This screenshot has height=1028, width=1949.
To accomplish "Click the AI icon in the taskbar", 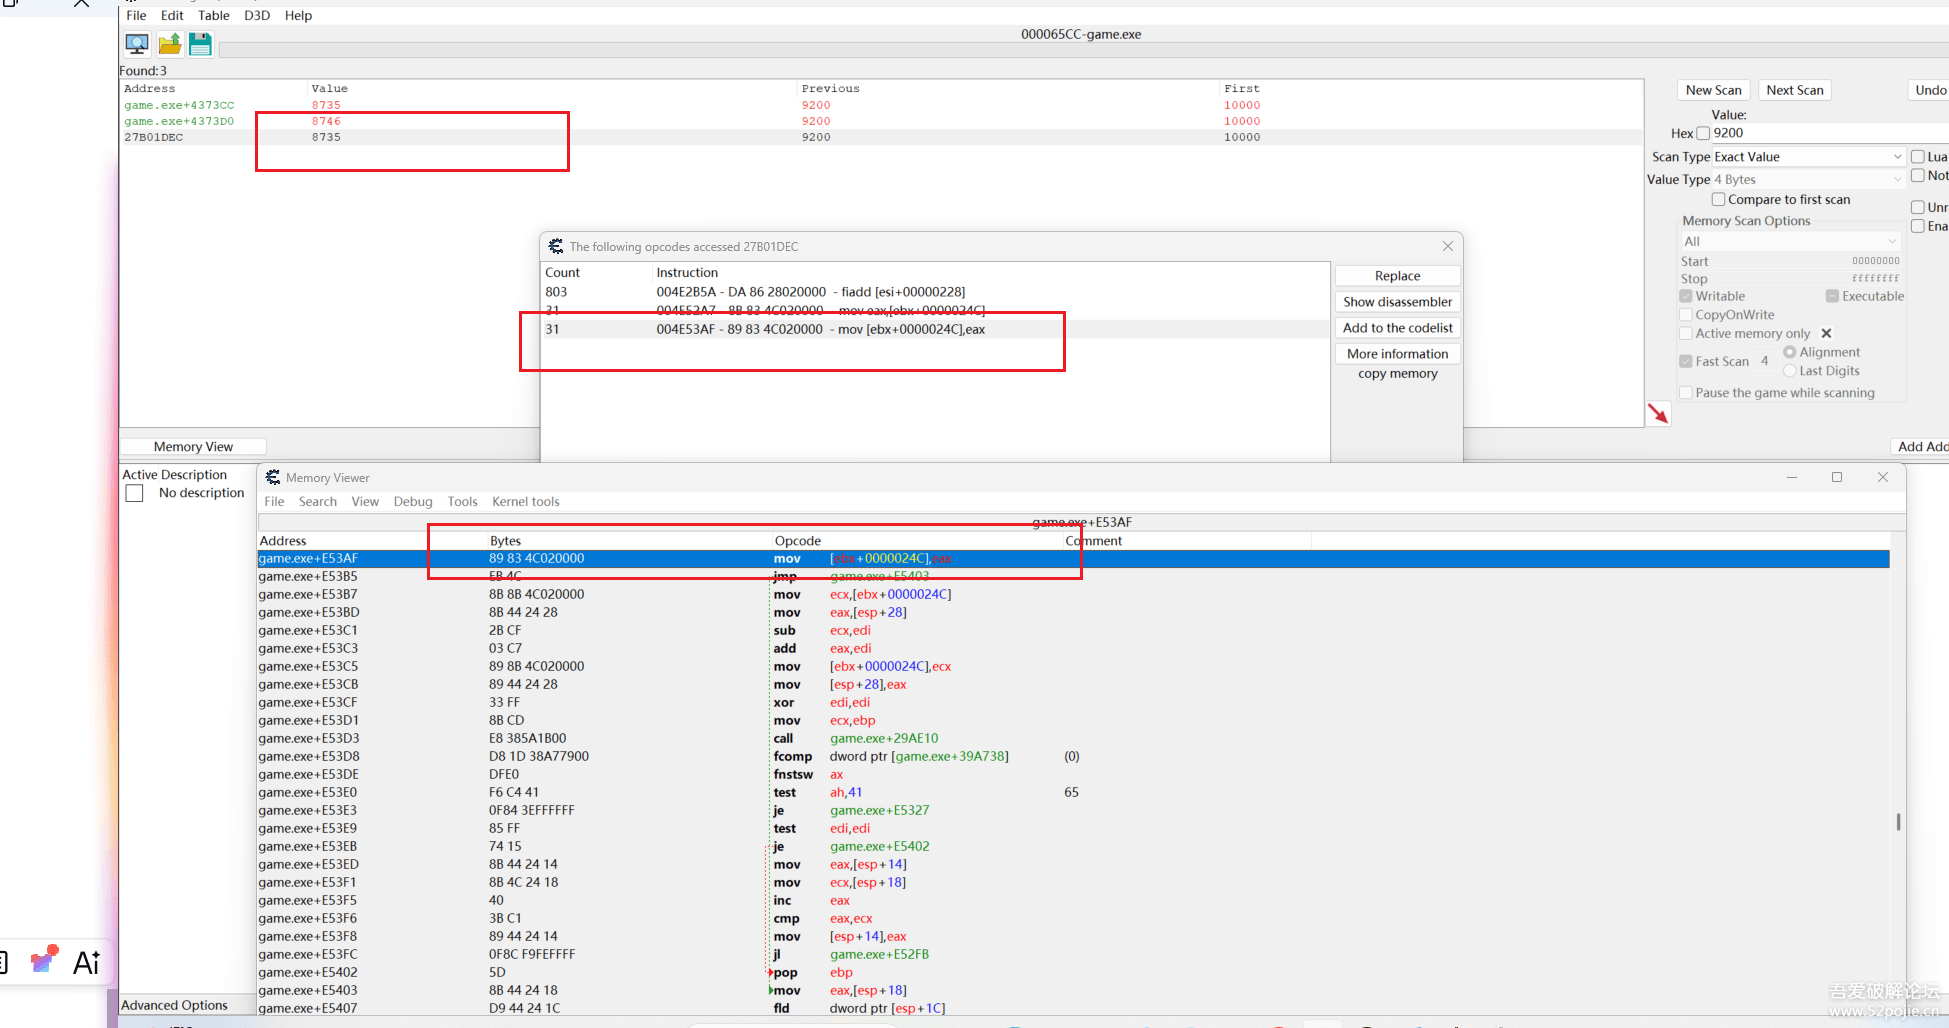I will click(x=87, y=962).
